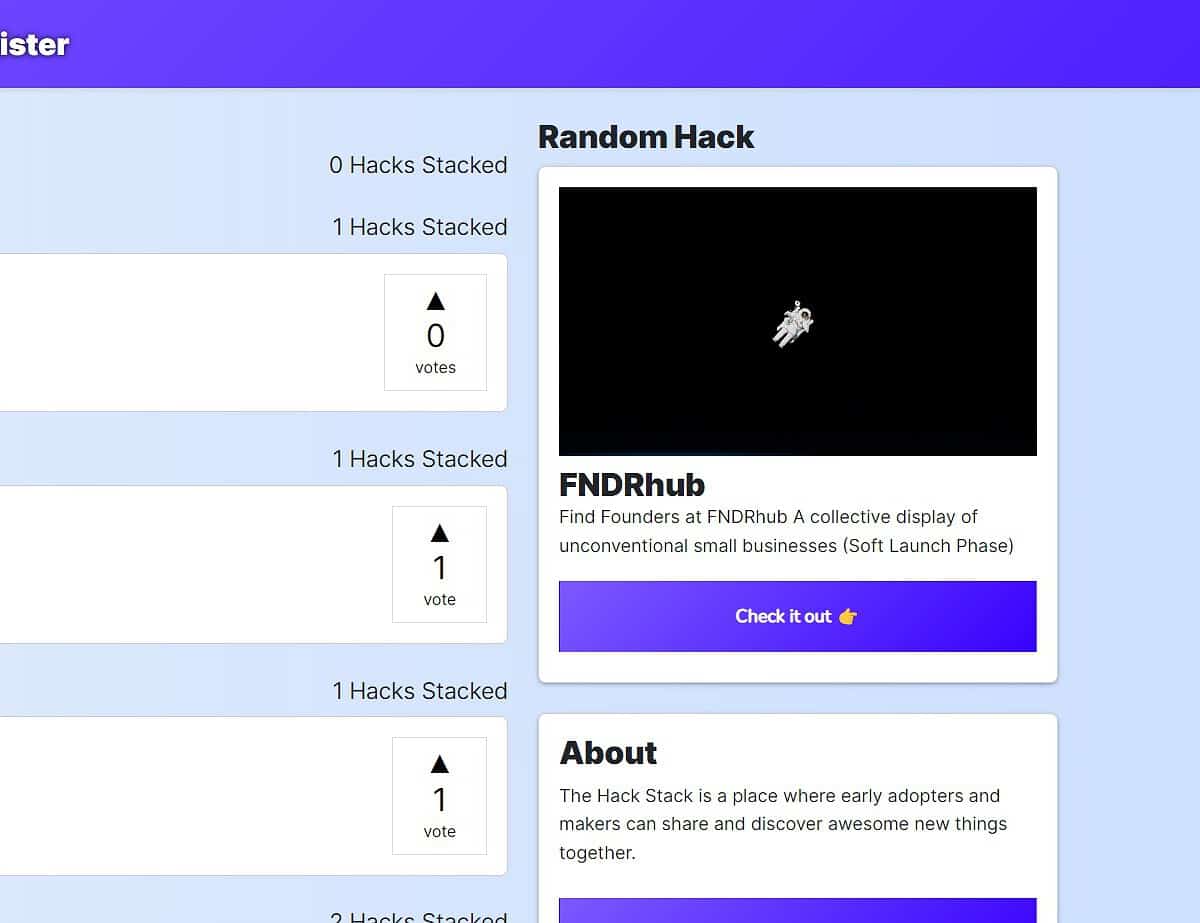This screenshot has width=1200, height=923.
Task: Click the 1 vote count in the third card
Action: (x=439, y=798)
